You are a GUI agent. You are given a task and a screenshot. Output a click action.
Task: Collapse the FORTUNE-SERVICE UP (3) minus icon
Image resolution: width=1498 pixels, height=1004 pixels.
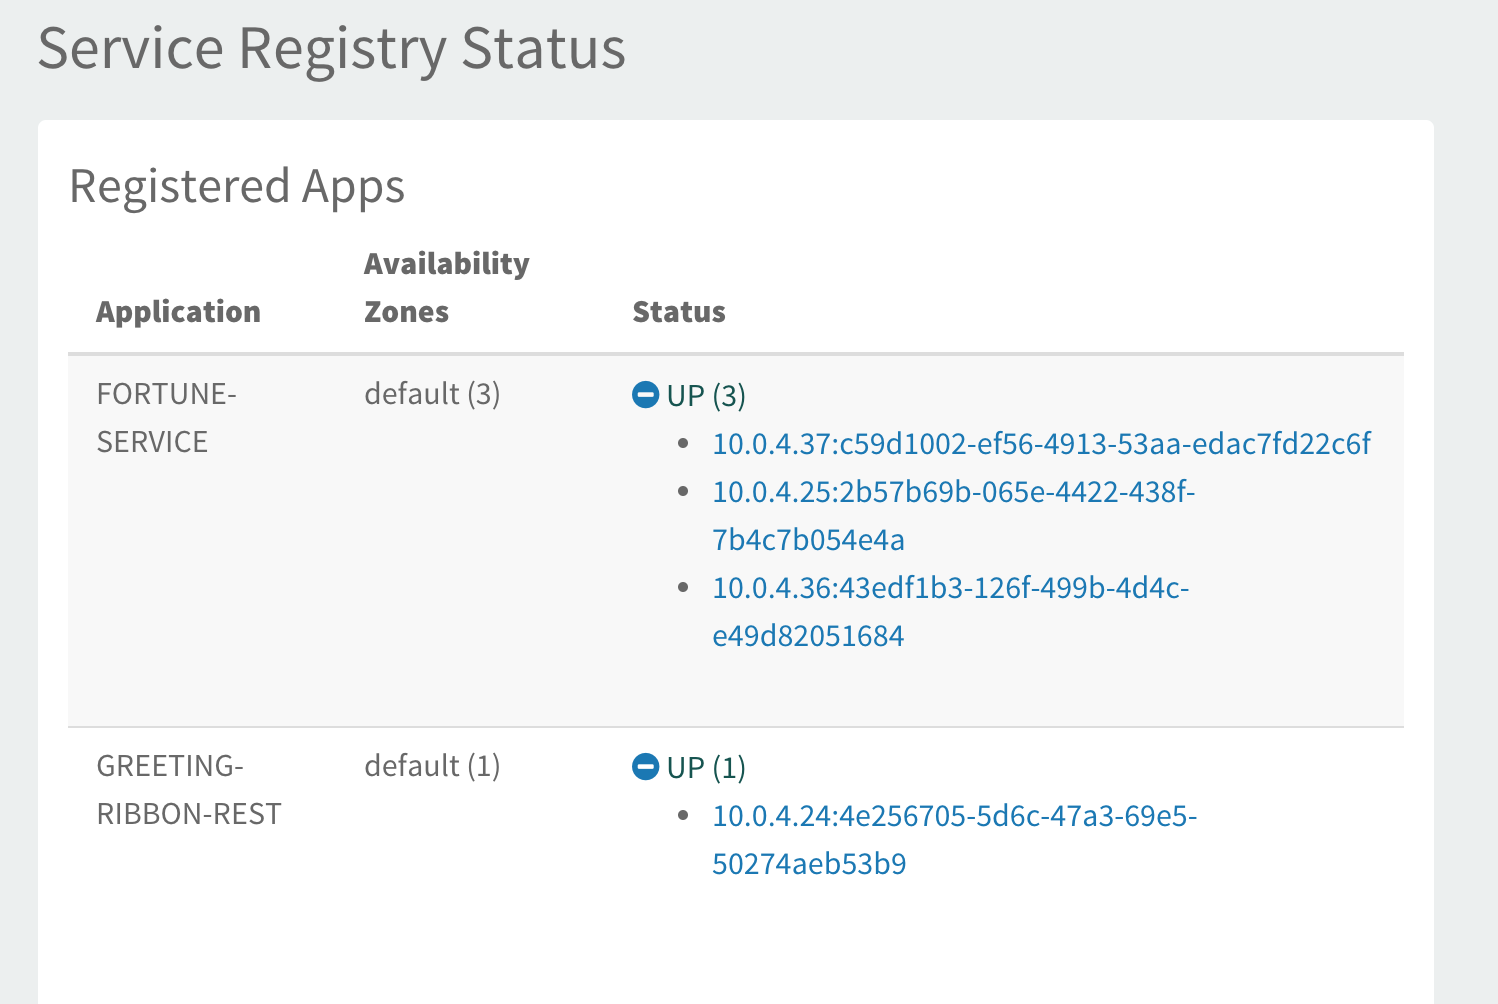(x=646, y=395)
